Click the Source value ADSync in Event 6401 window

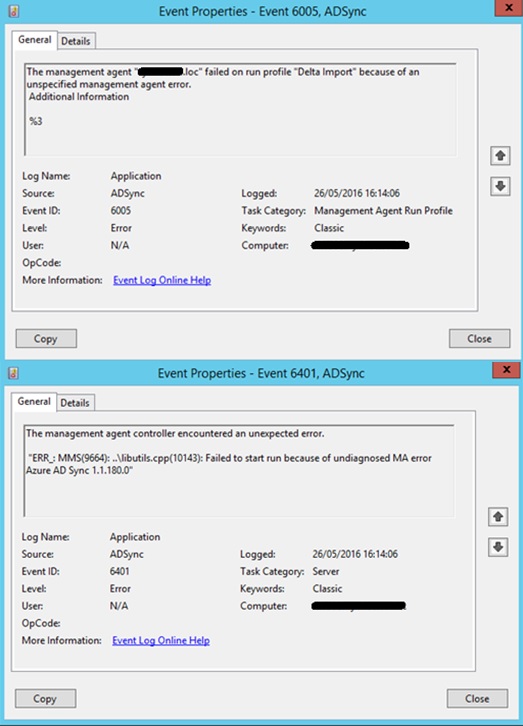126,554
